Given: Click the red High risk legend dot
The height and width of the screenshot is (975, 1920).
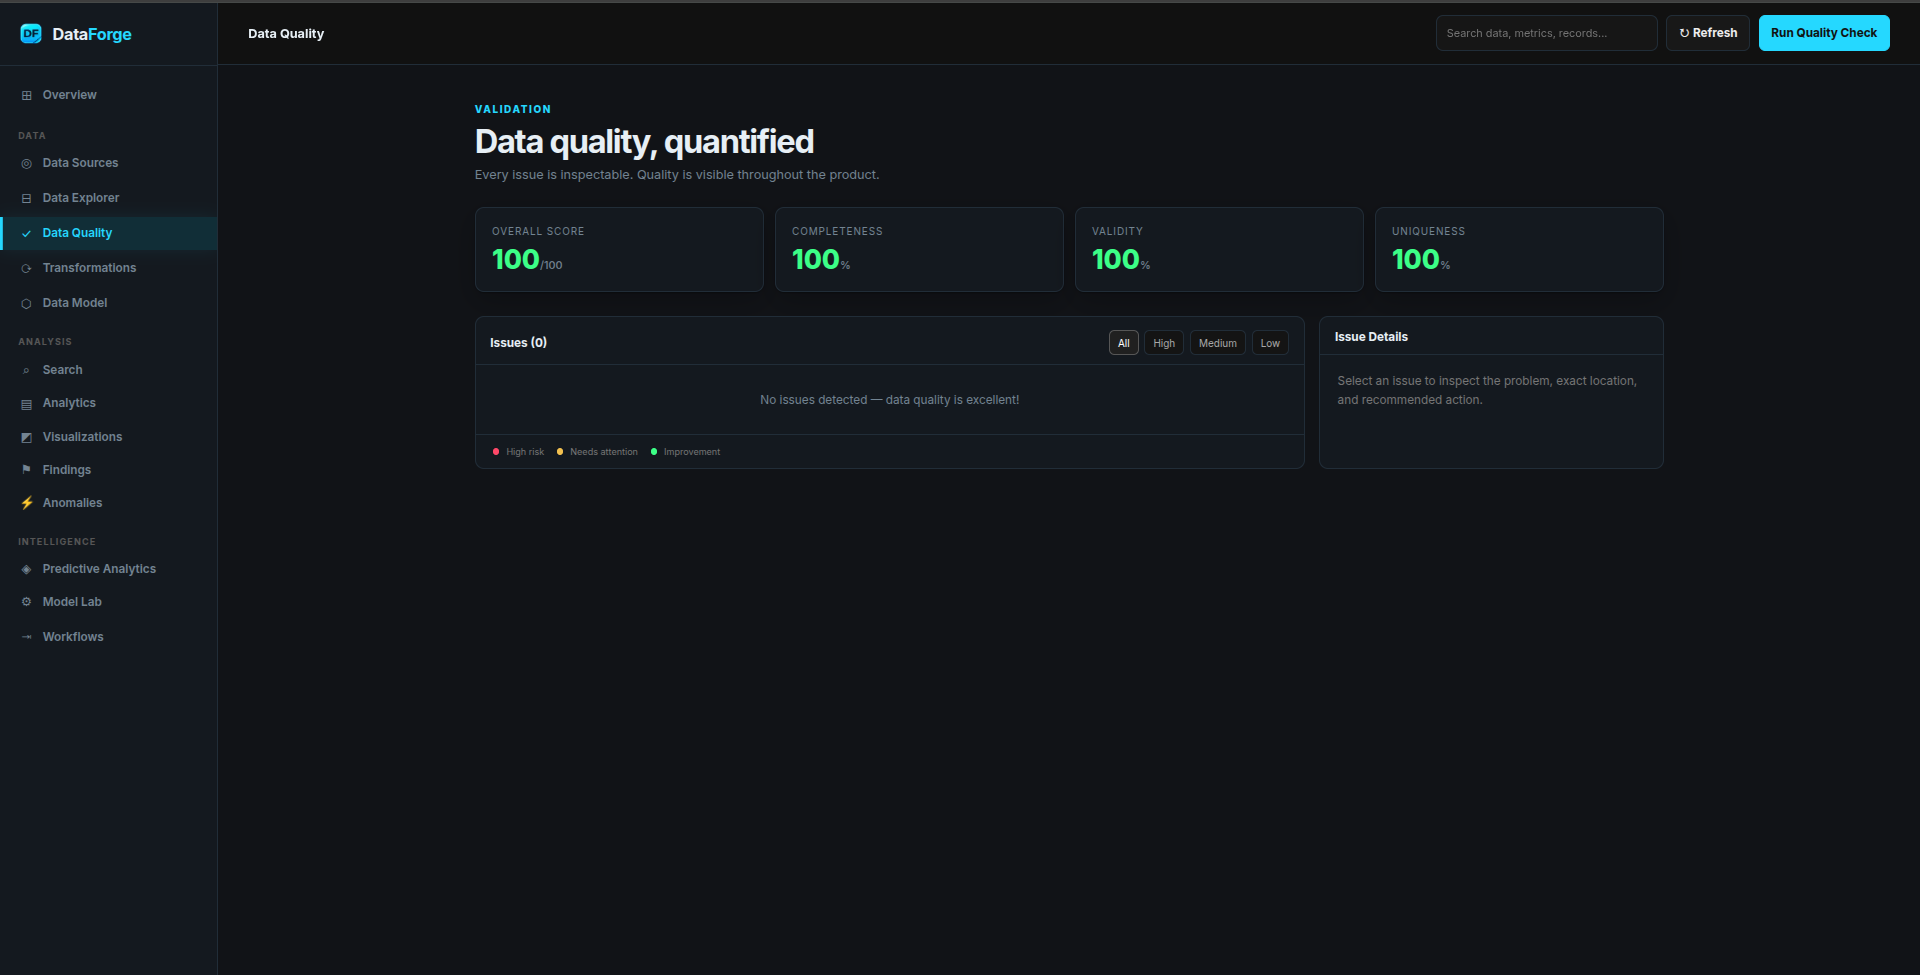Looking at the screenshot, I should [x=496, y=452].
